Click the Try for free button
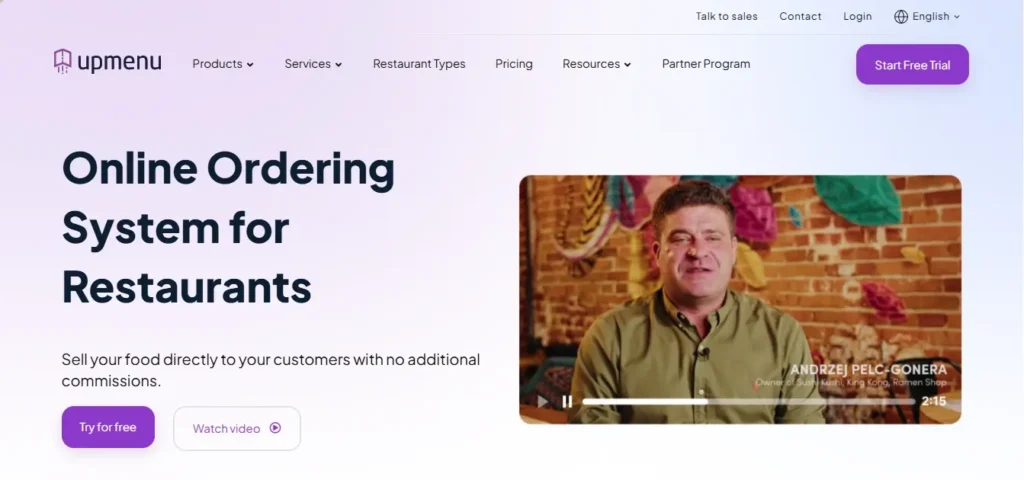Screen dimensions: 1024x480 pos(108,427)
